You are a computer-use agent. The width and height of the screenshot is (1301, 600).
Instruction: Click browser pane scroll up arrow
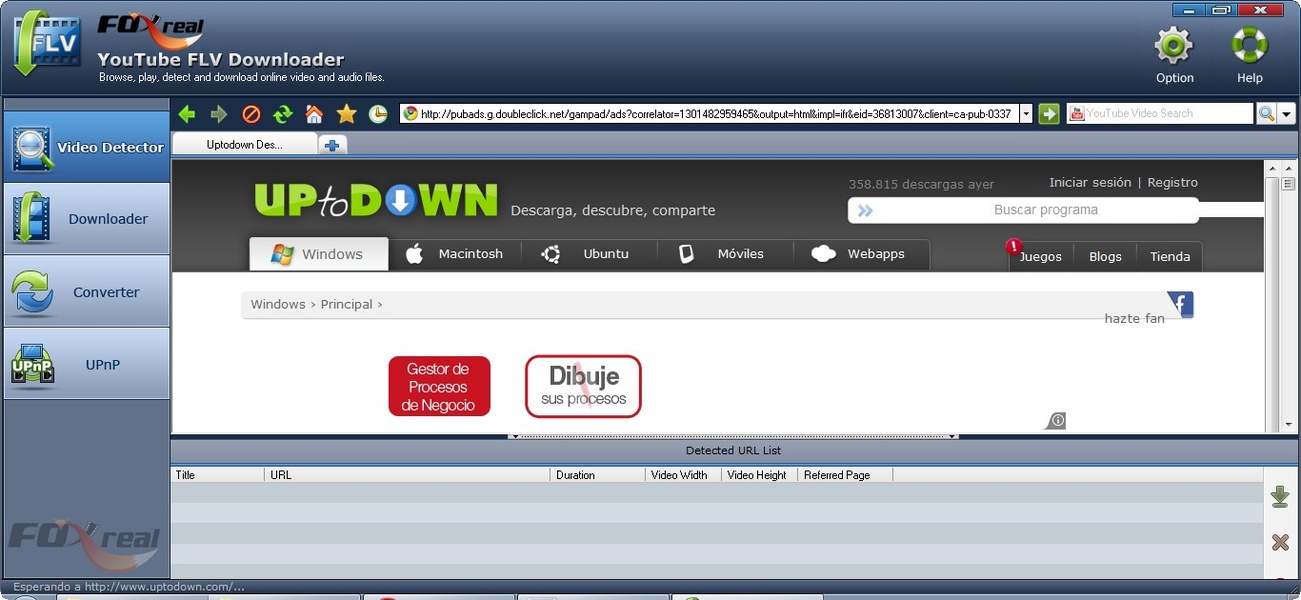pos(1289,169)
